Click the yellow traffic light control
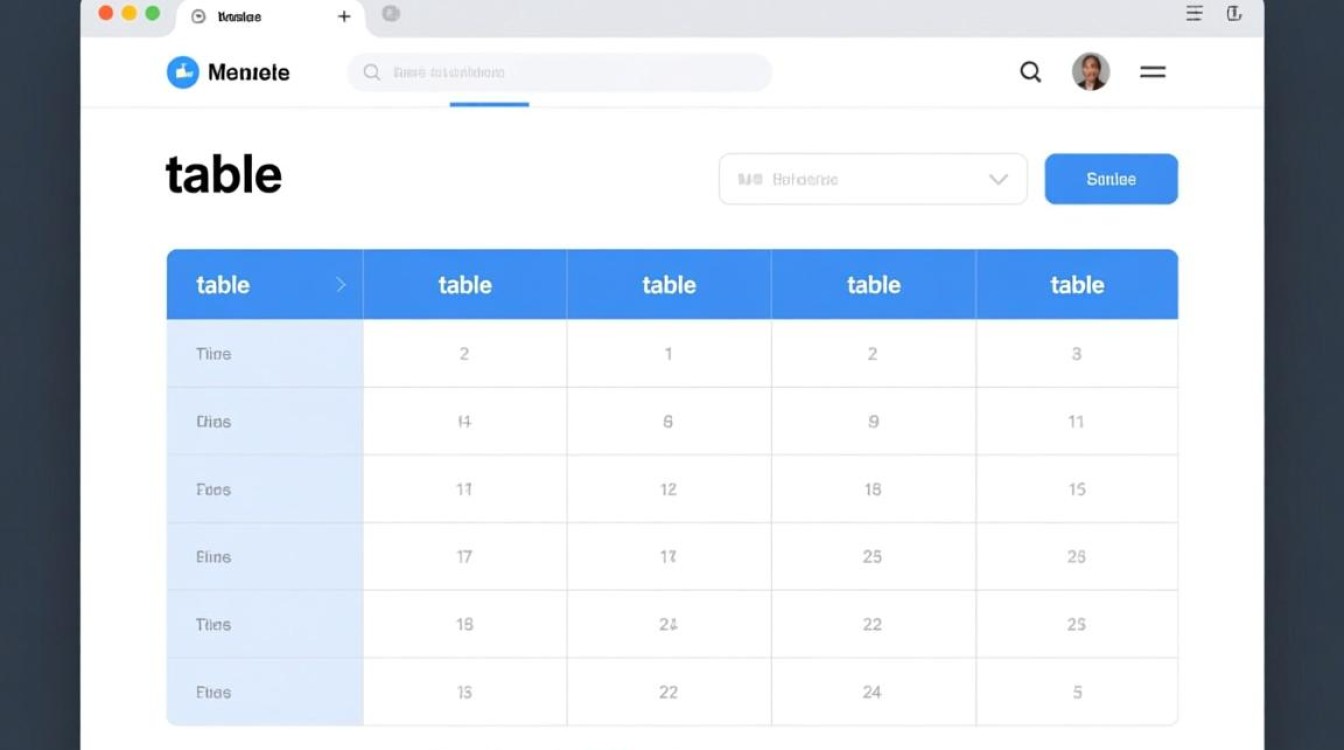This screenshot has width=1344, height=750. (127, 15)
